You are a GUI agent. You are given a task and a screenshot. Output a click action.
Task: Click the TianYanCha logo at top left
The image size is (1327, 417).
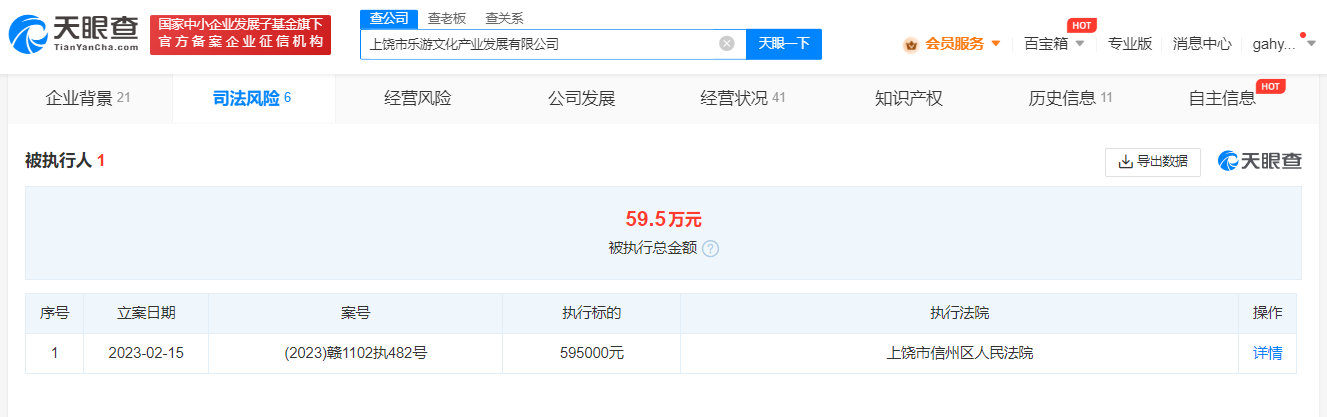pos(73,35)
